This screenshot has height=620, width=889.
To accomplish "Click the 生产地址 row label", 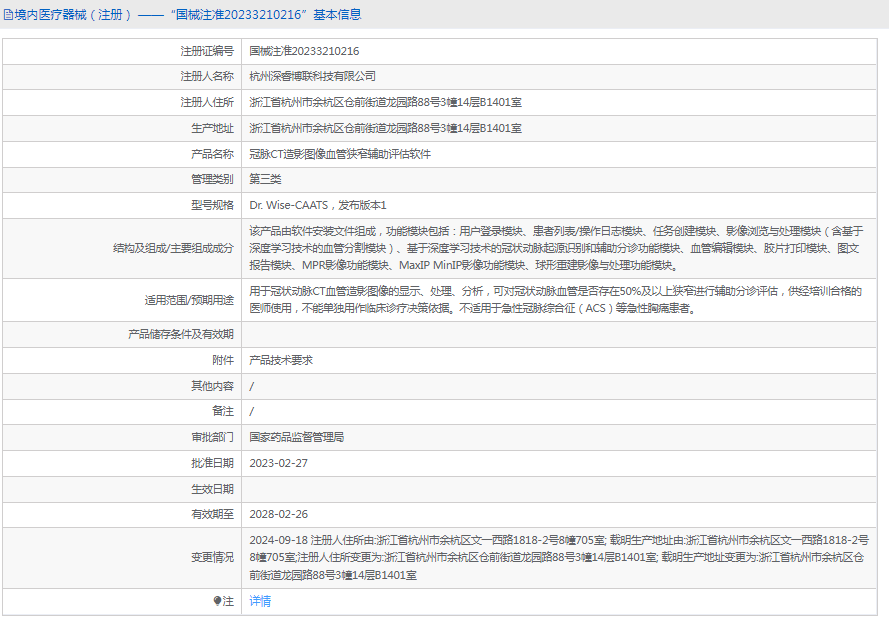I will [212, 129].
